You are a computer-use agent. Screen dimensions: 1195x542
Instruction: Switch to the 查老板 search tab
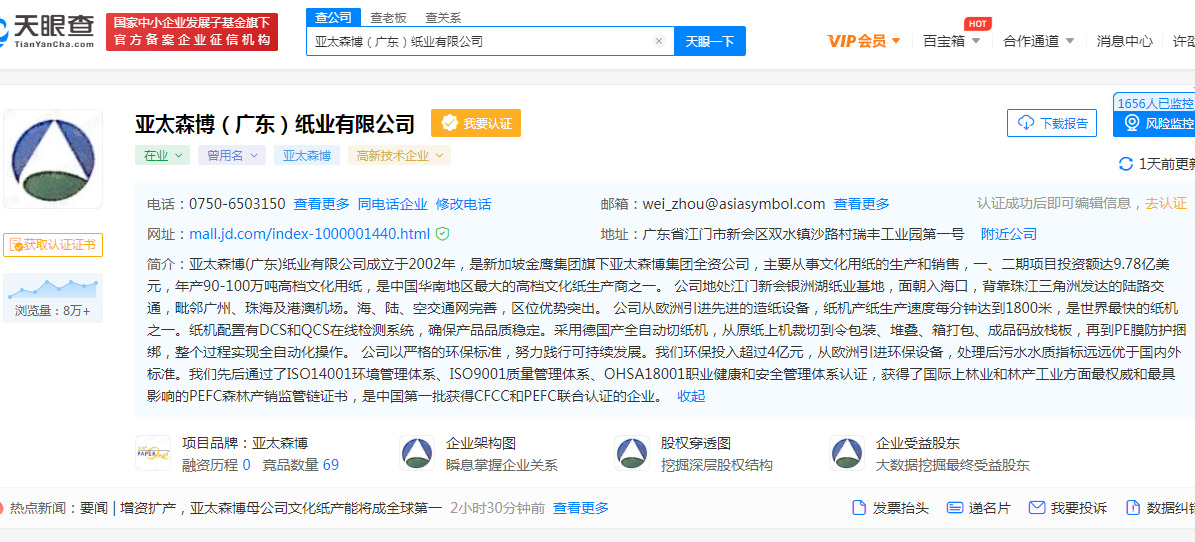point(389,18)
